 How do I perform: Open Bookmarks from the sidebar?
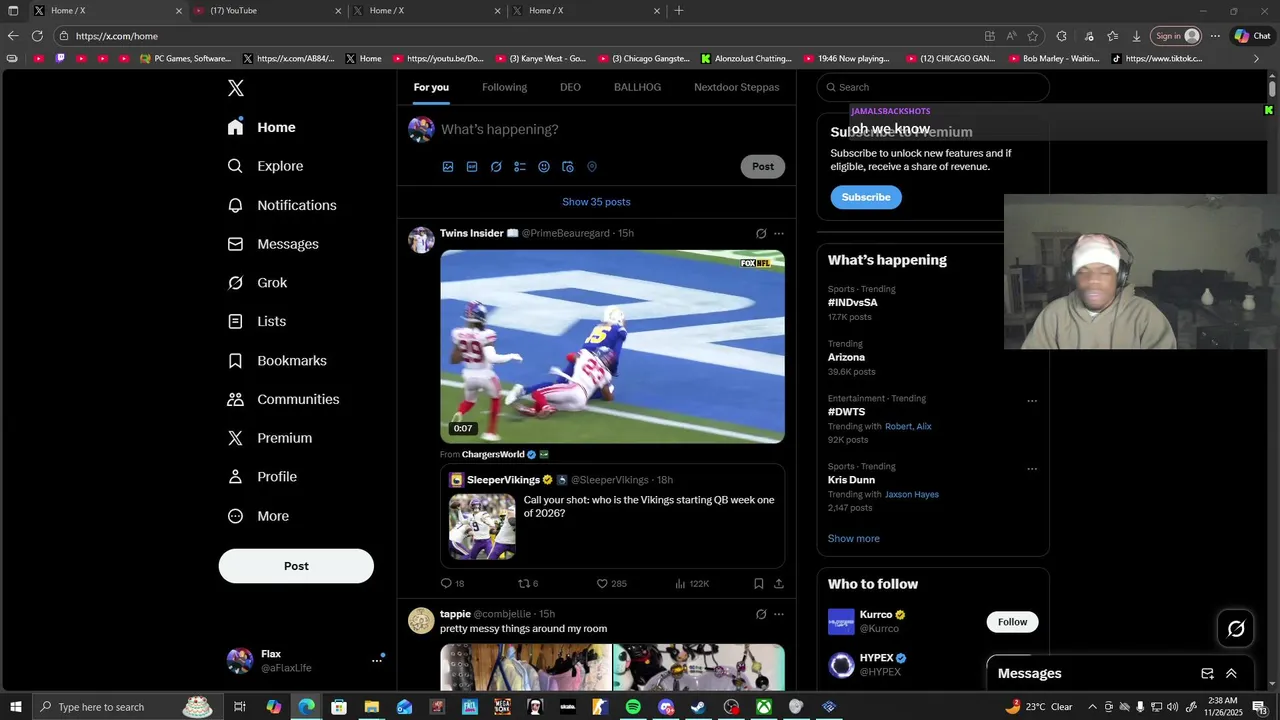tap(277, 360)
